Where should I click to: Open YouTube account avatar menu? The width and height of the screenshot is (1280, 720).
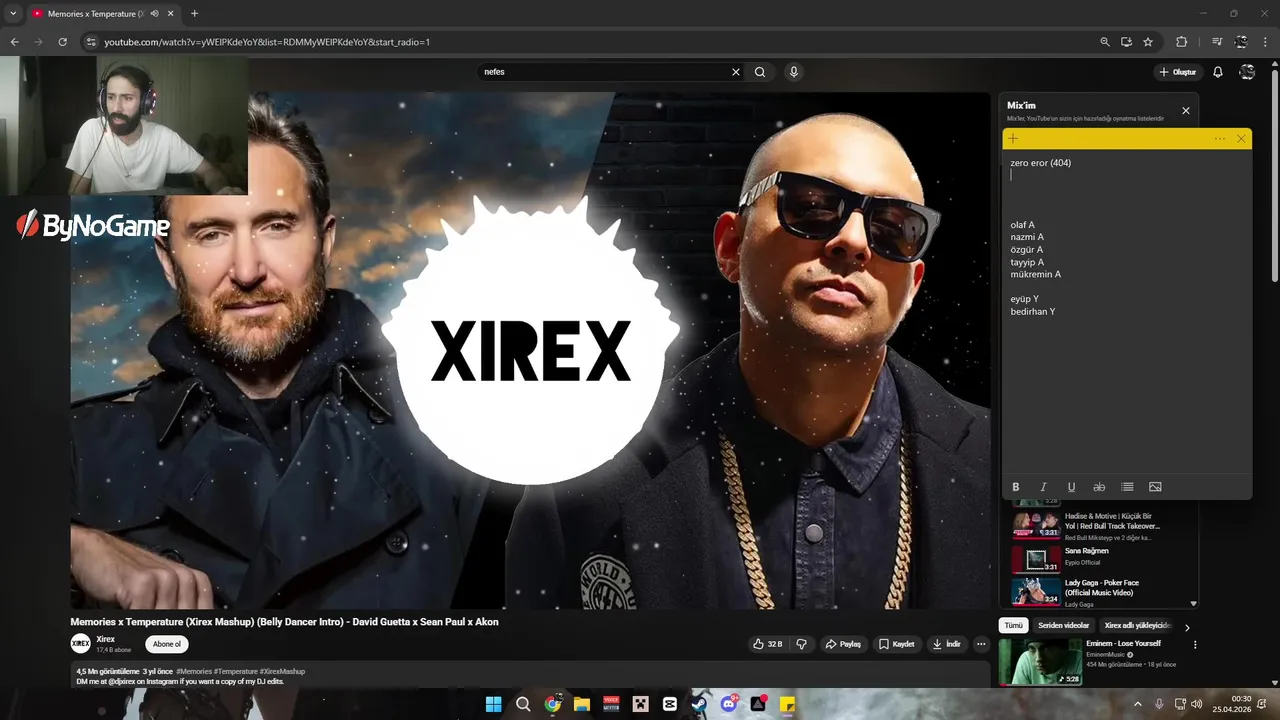[x=1247, y=72]
